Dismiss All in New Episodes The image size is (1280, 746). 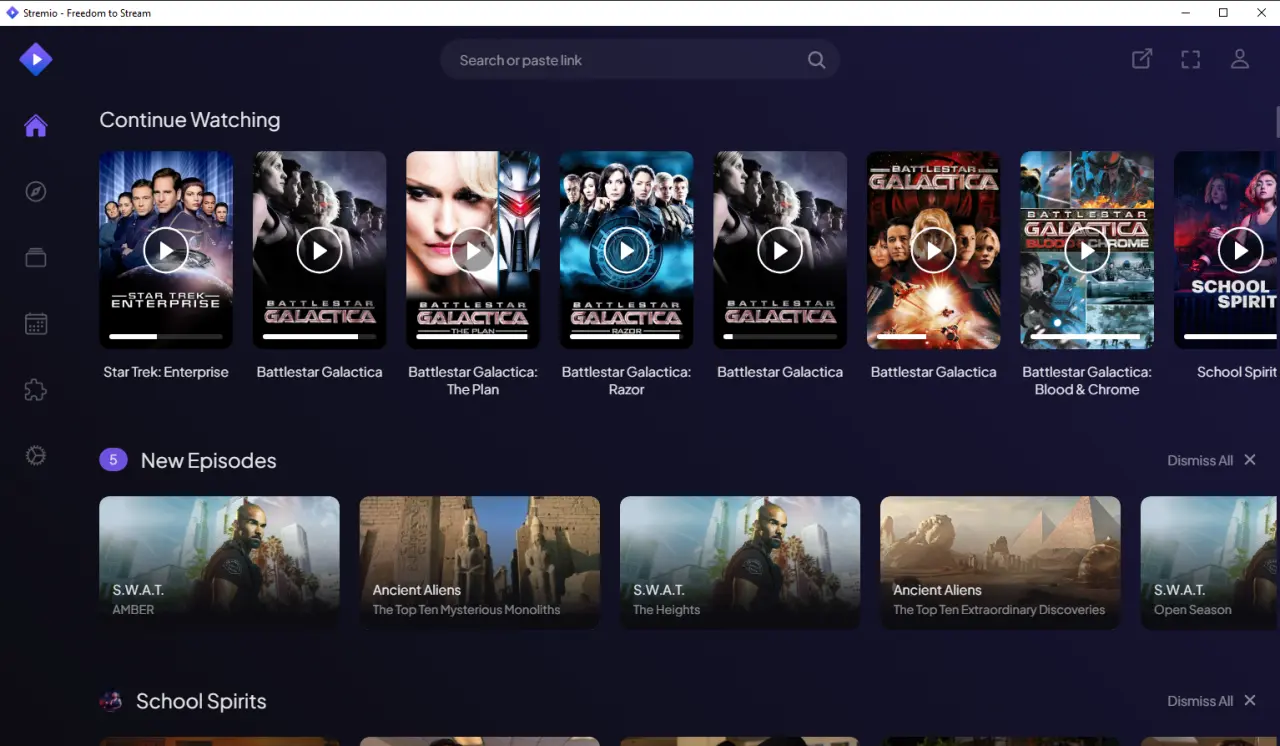click(x=1200, y=461)
